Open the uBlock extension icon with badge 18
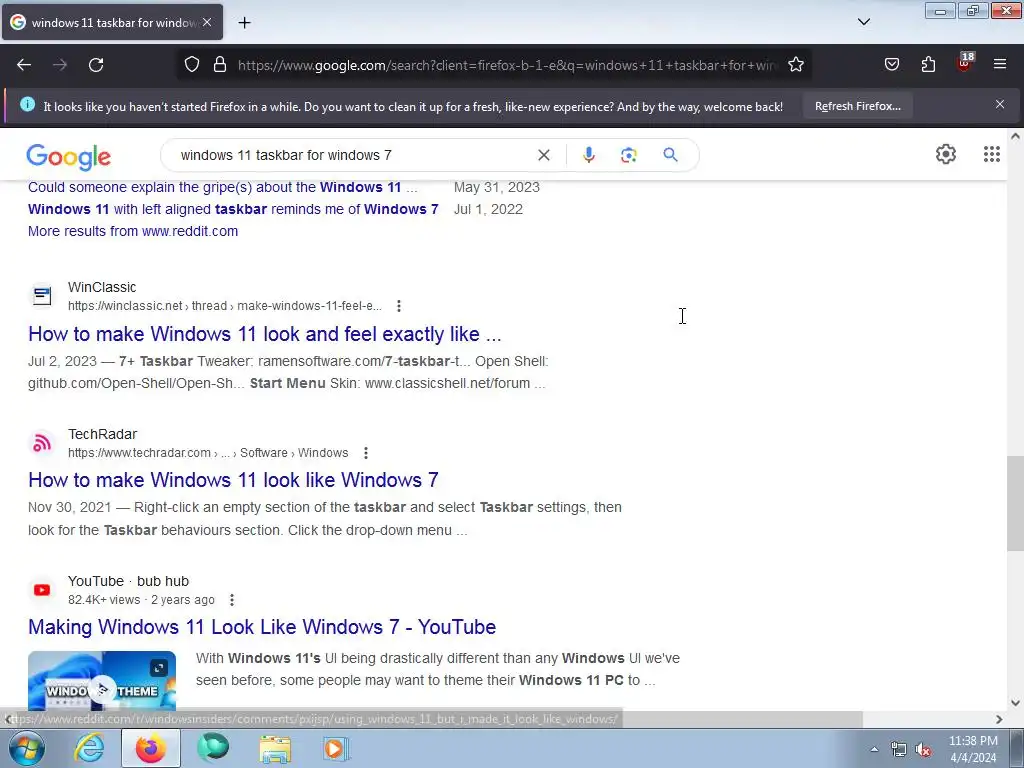 point(965,63)
